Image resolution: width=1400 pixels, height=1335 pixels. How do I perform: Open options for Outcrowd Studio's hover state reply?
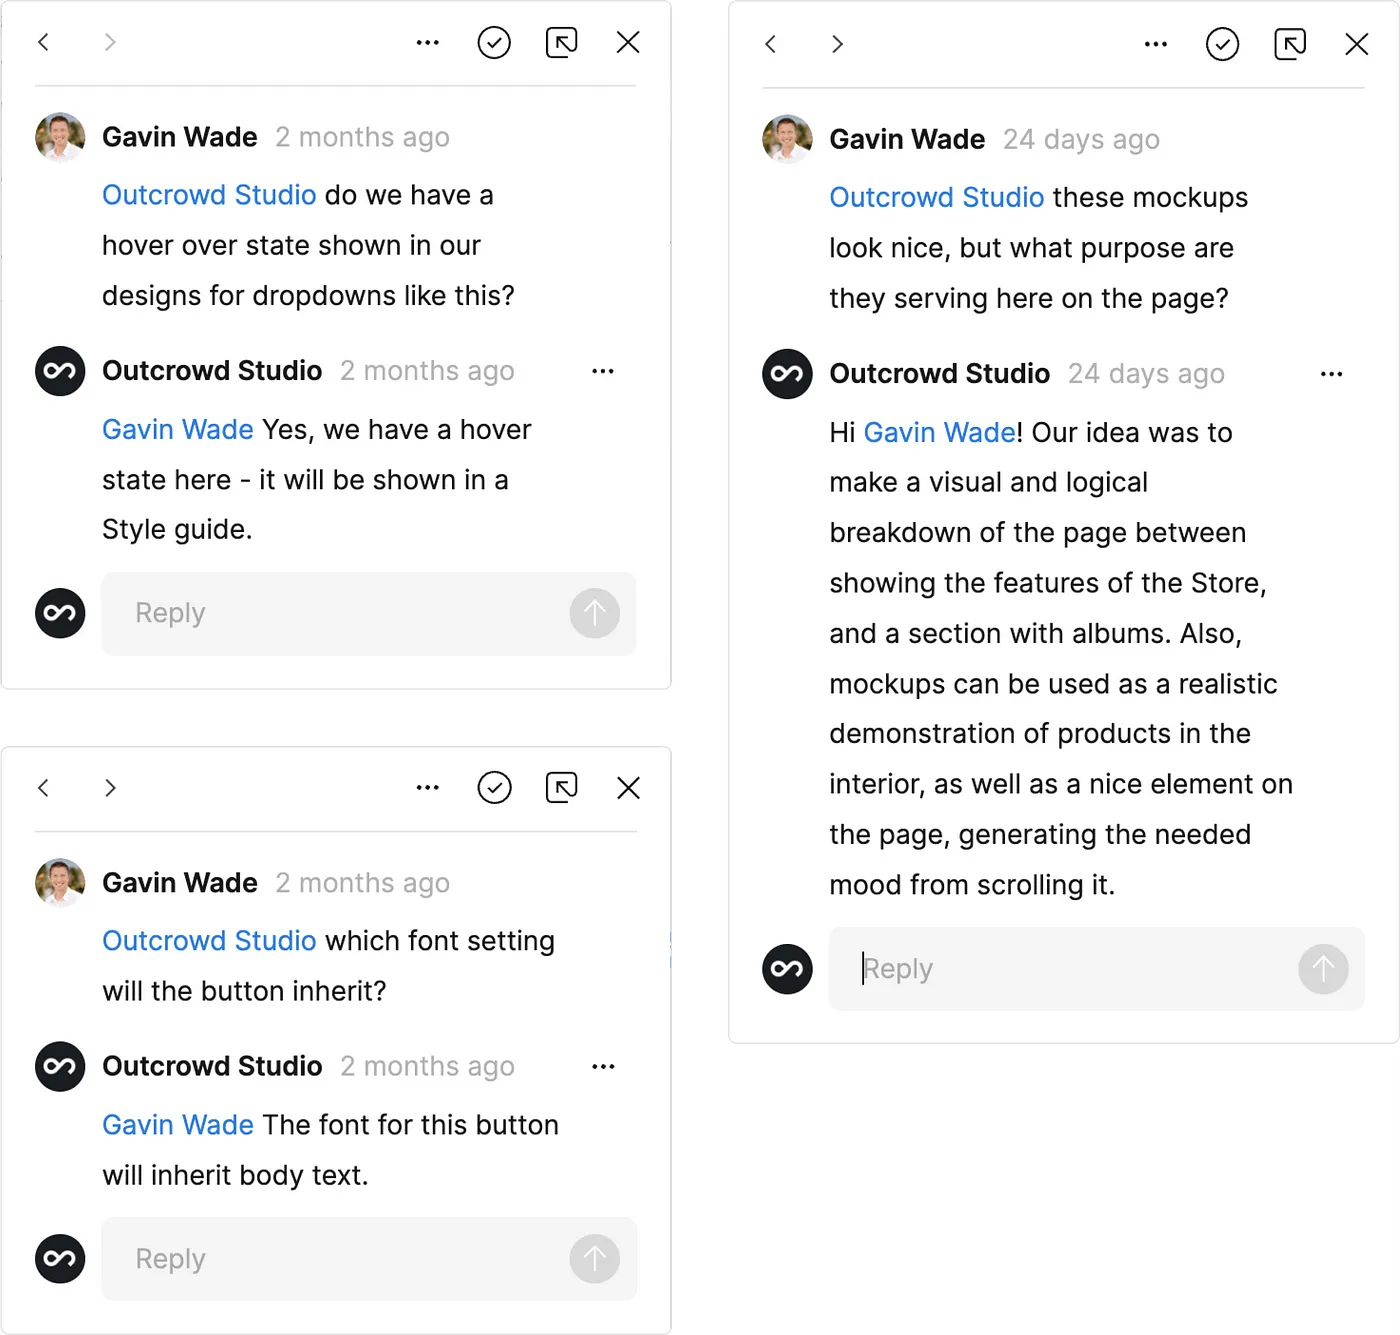click(602, 372)
